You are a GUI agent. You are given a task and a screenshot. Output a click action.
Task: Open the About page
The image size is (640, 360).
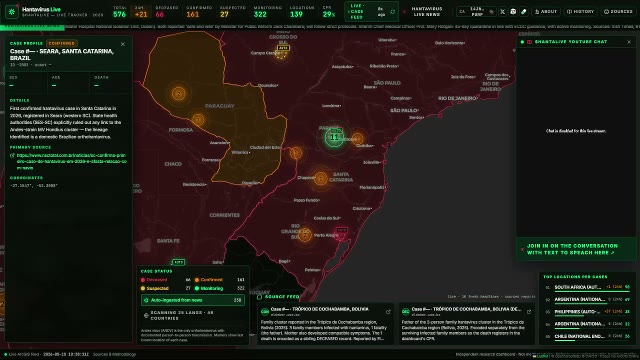pos(545,12)
